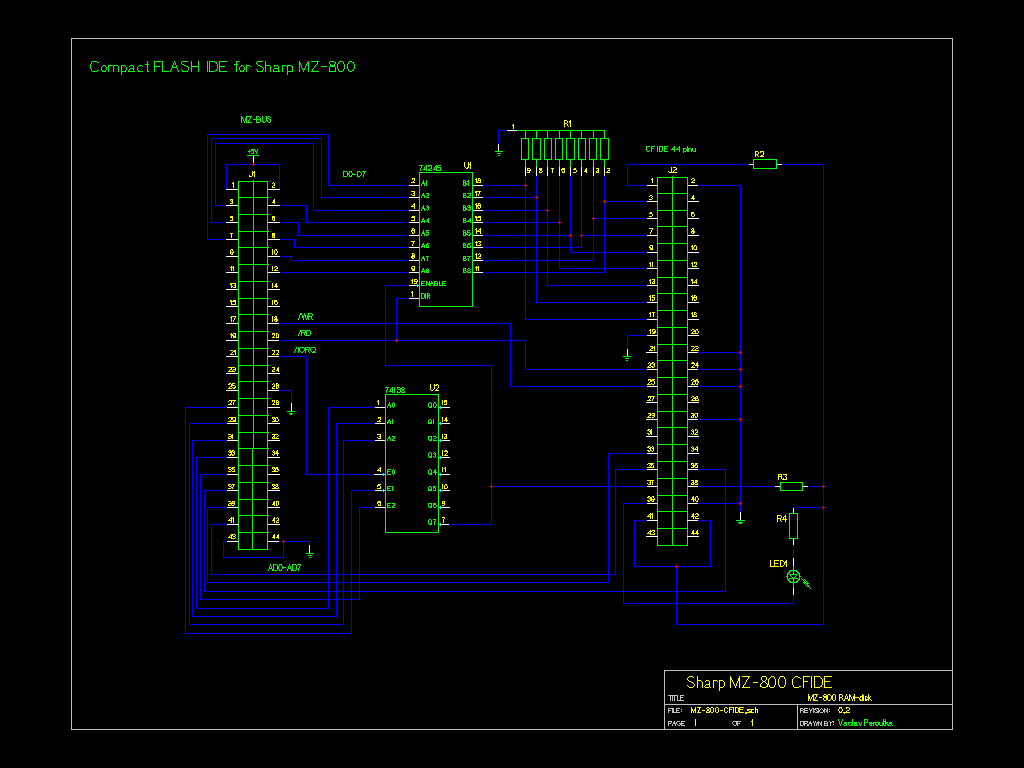Viewport: 1024px width, 768px height.
Task: Click the 'DIR' pin label on U1
Action: tap(426, 296)
